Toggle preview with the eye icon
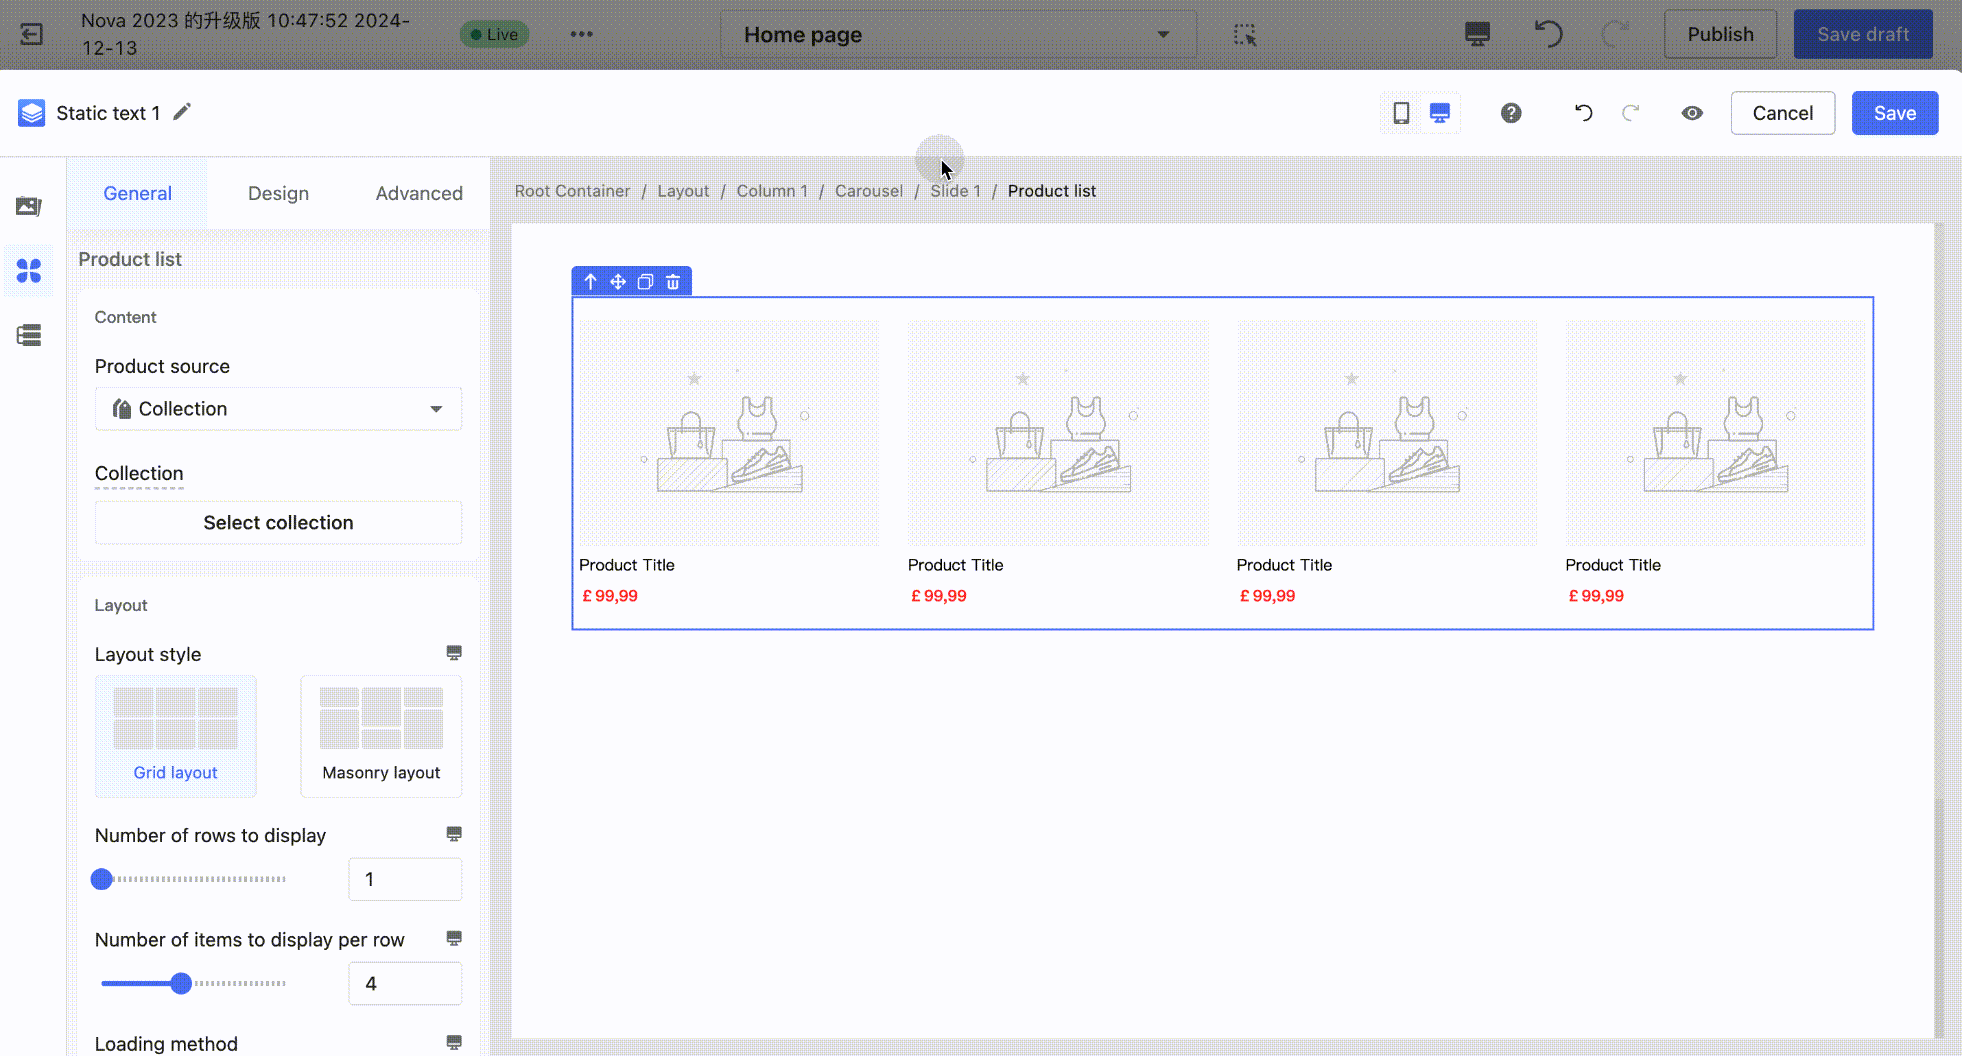Screen dimensions: 1962x1056 click(x=1692, y=113)
